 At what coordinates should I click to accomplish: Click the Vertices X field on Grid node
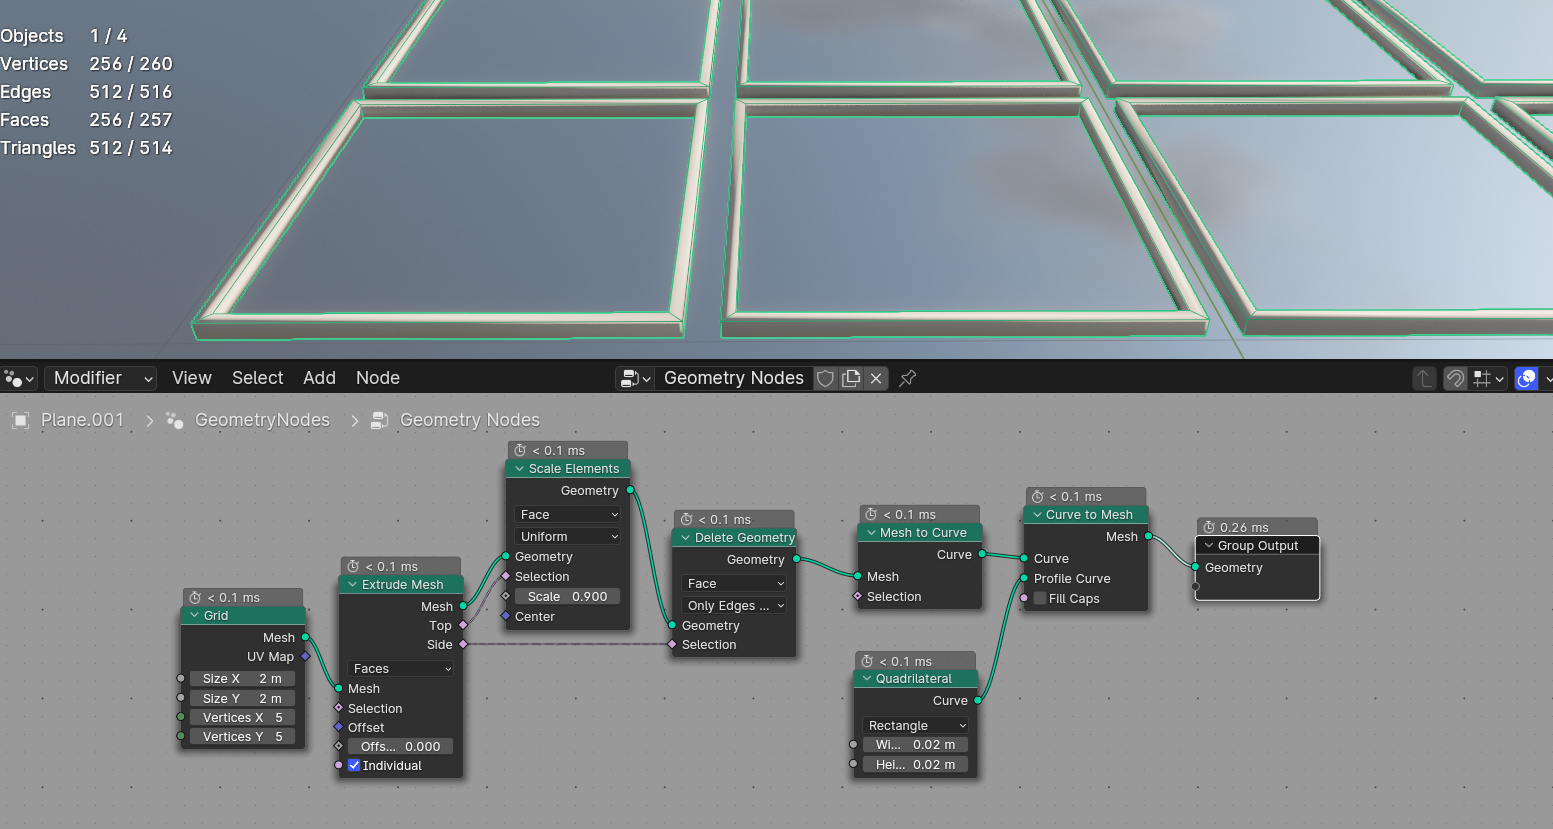click(241, 718)
